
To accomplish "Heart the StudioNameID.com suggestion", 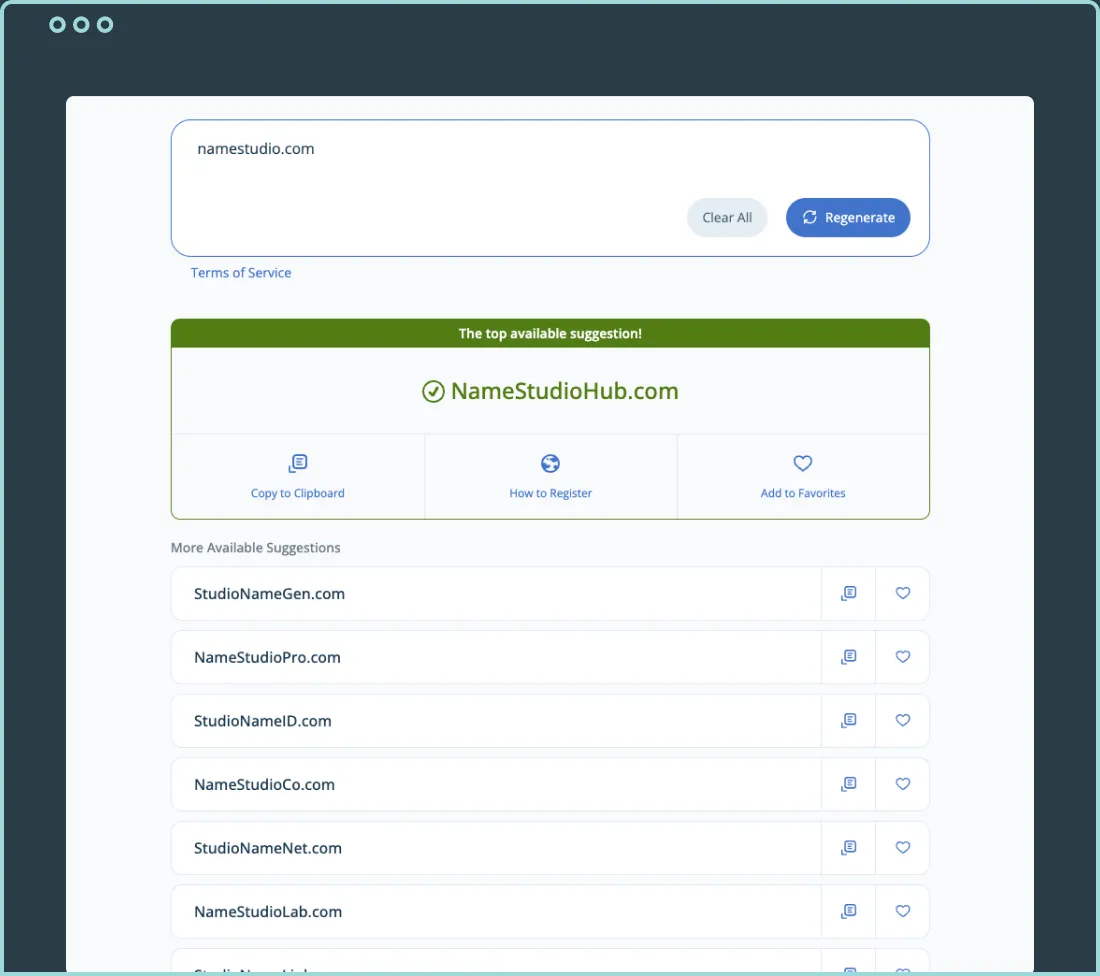I will [902, 720].
